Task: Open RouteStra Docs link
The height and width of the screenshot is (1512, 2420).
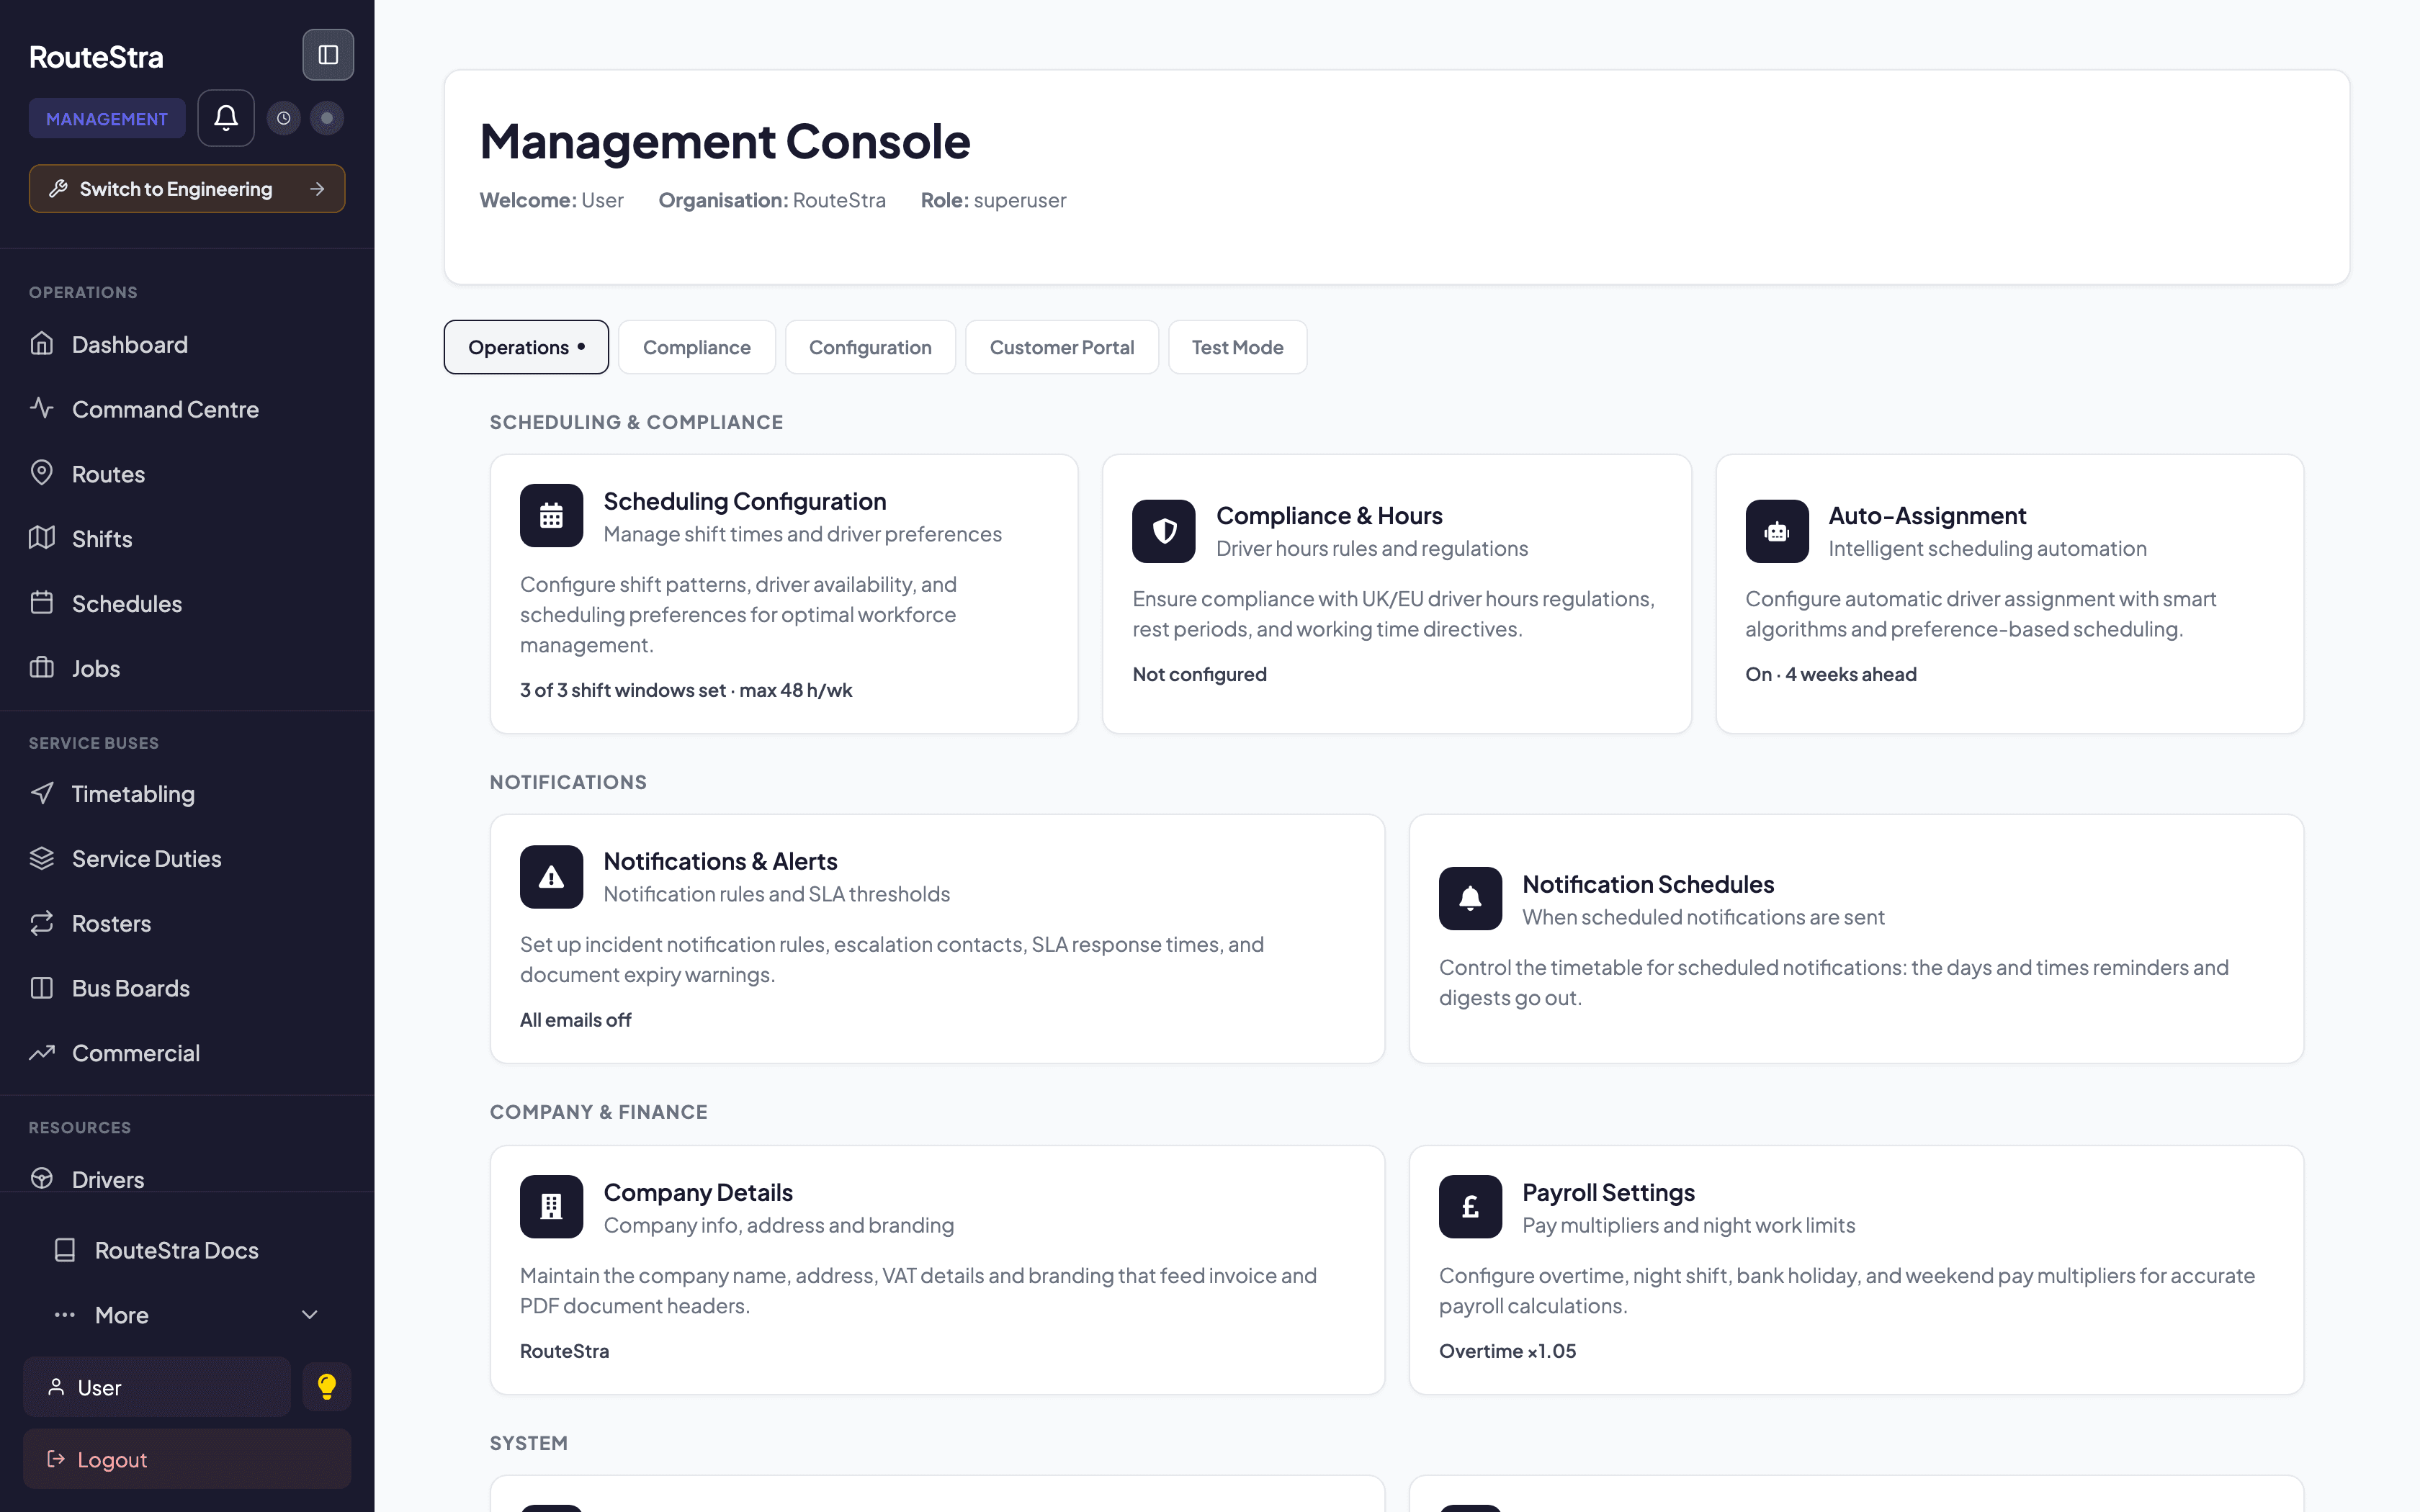Action: 187,1250
